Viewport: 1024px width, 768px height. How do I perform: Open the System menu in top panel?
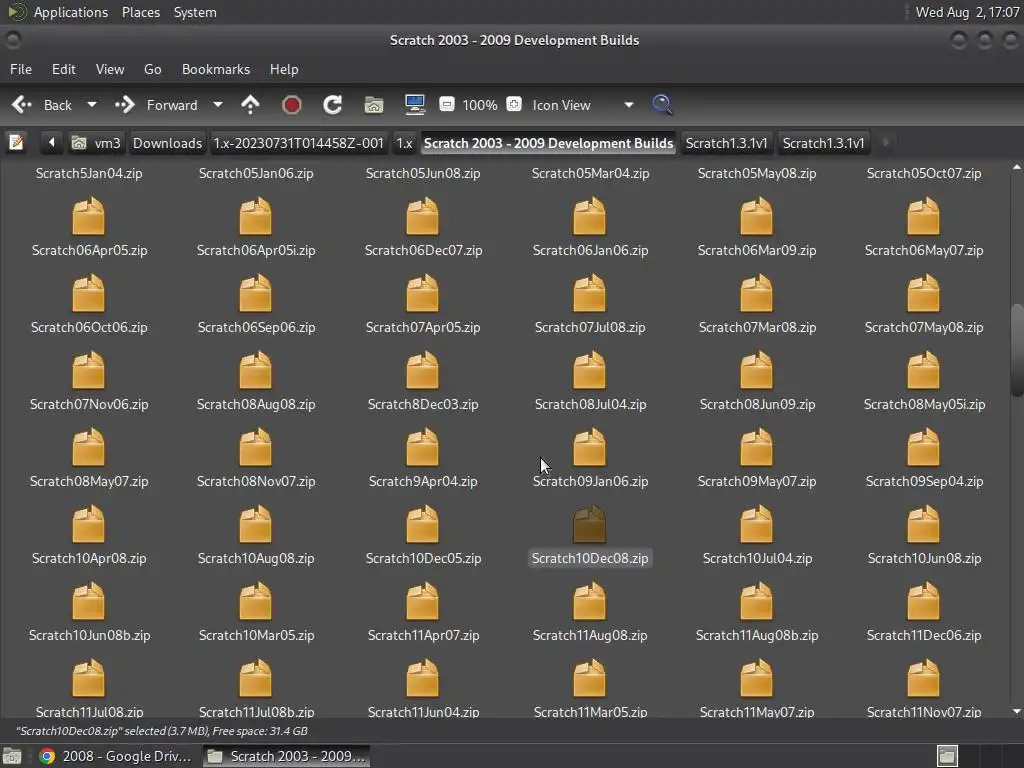[195, 12]
